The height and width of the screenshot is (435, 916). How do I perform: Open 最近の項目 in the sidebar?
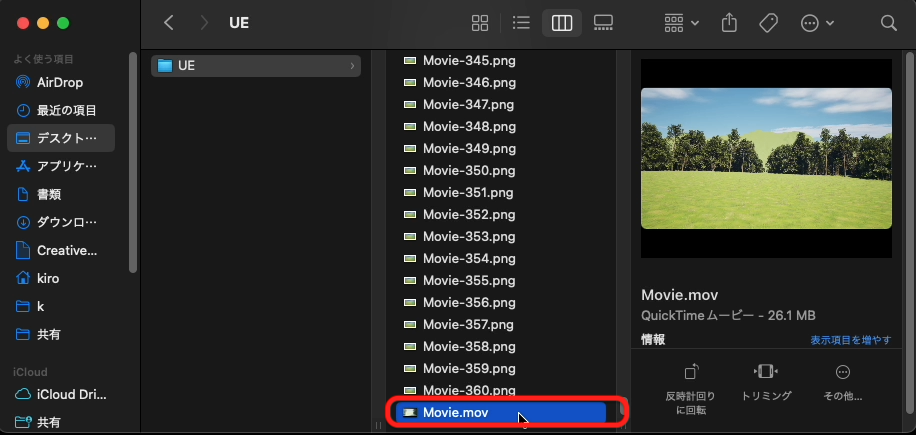[x=61, y=110]
